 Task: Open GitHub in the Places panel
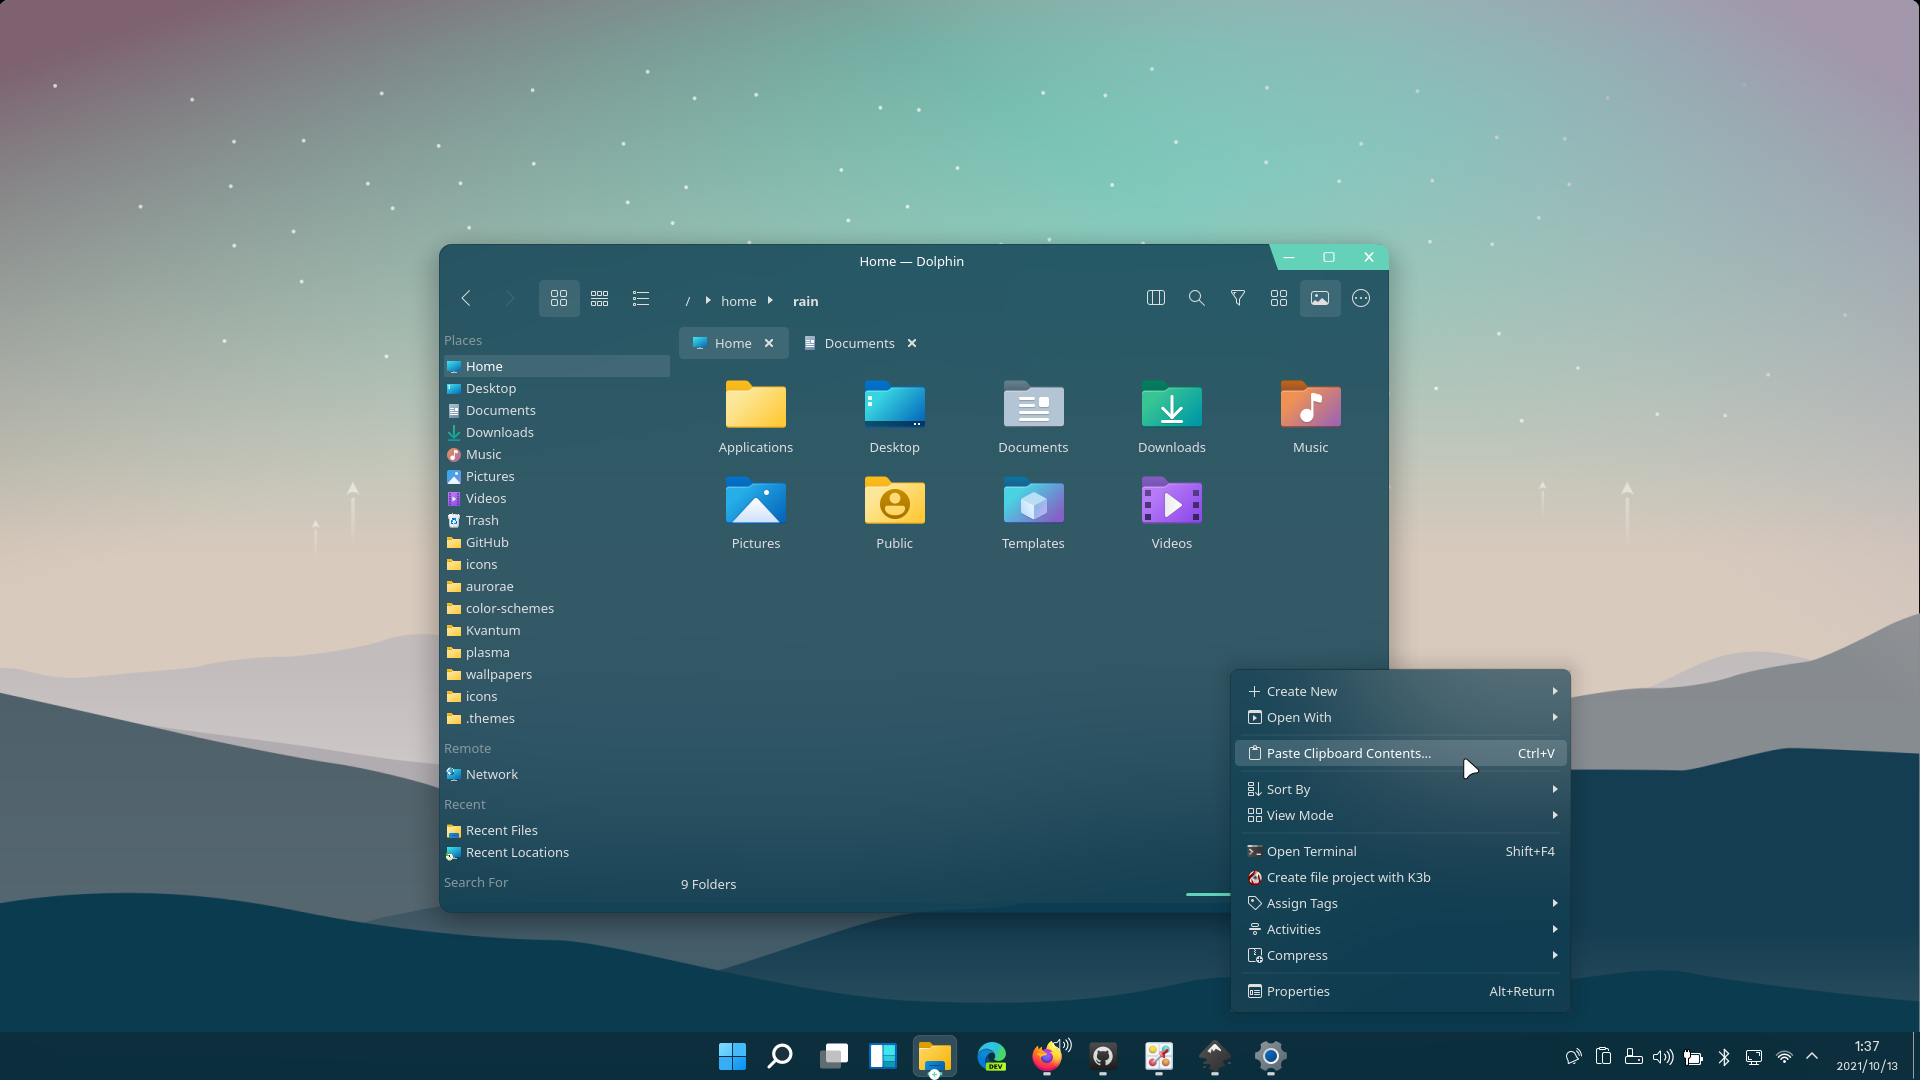557,543
